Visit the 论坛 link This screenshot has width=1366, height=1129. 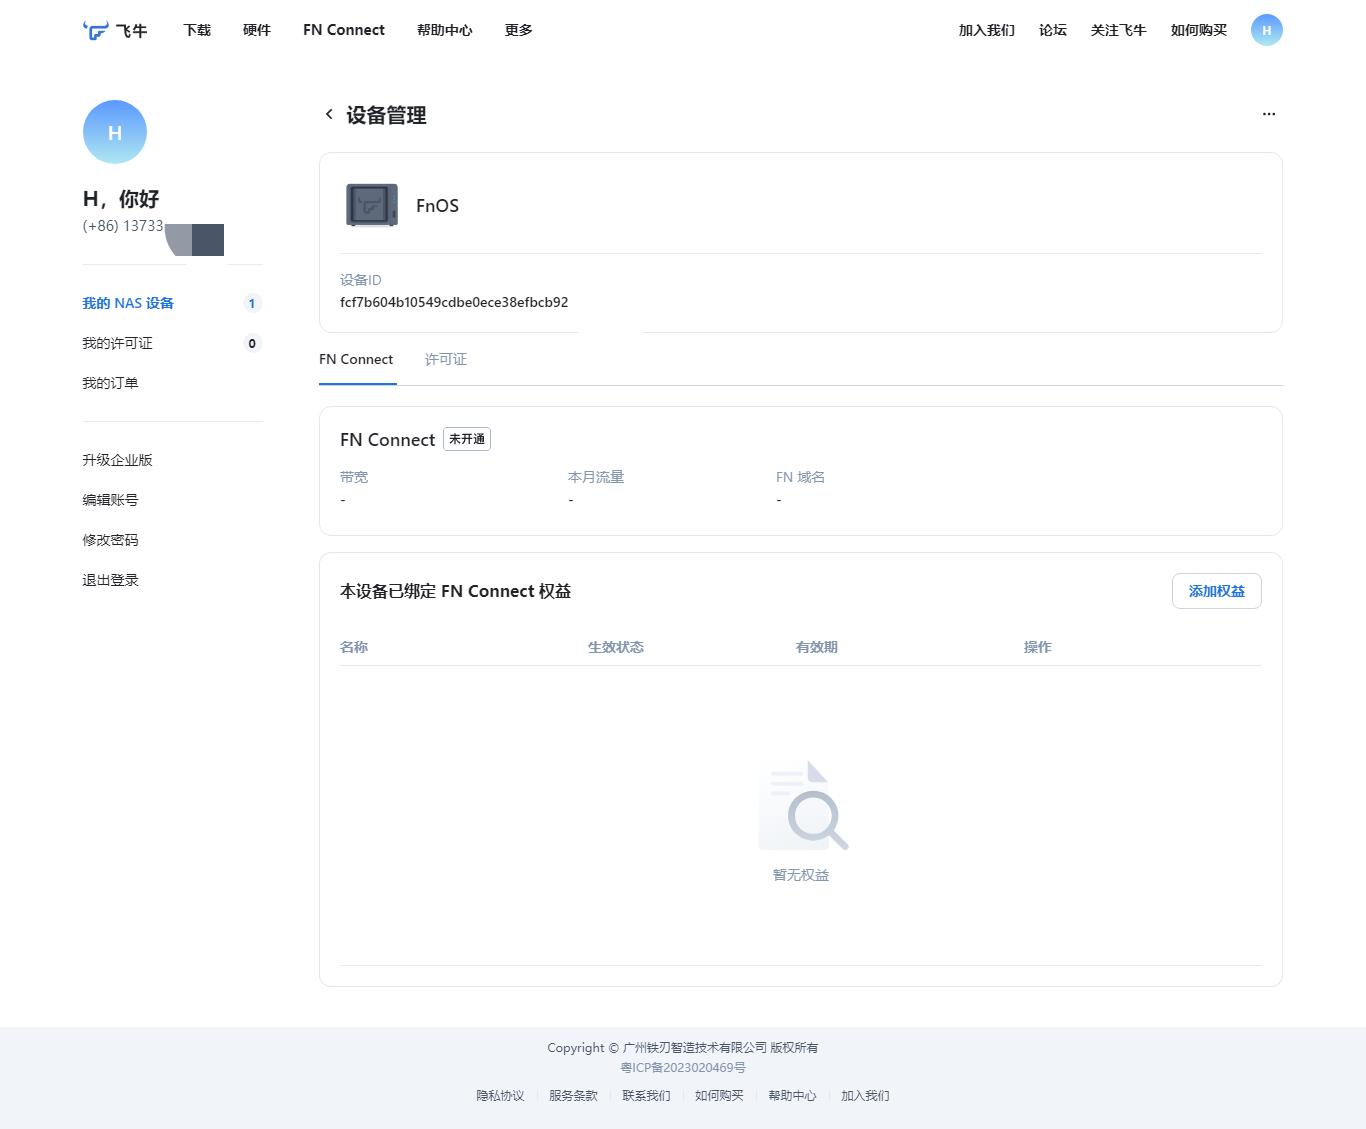(1053, 30)
